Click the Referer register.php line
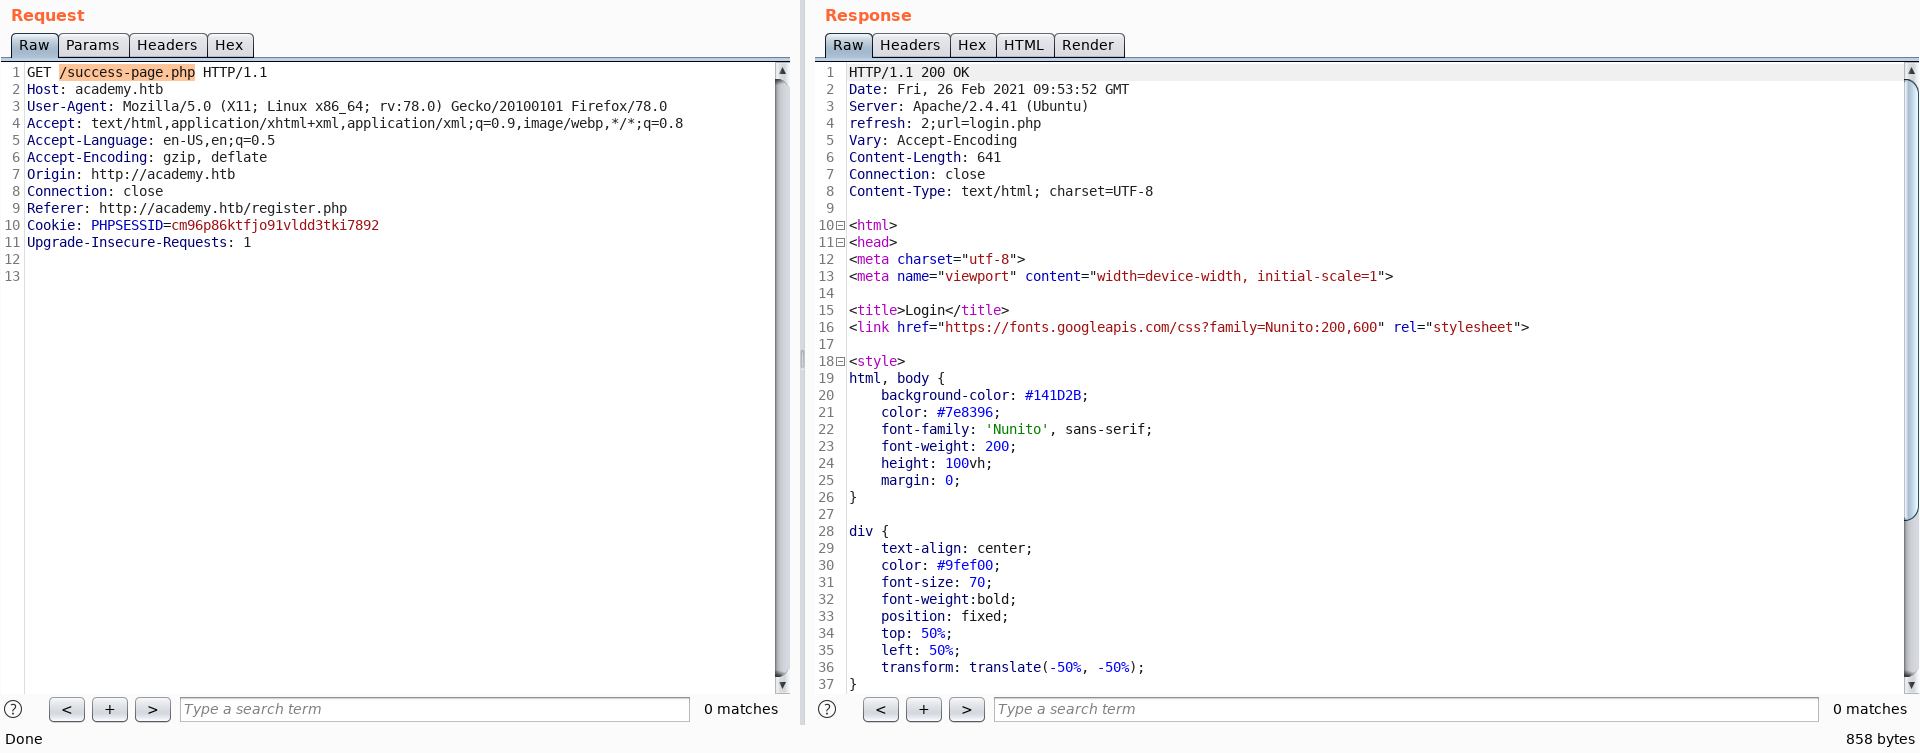Viewport: 1920px width, 753px height. click(187, 208)
